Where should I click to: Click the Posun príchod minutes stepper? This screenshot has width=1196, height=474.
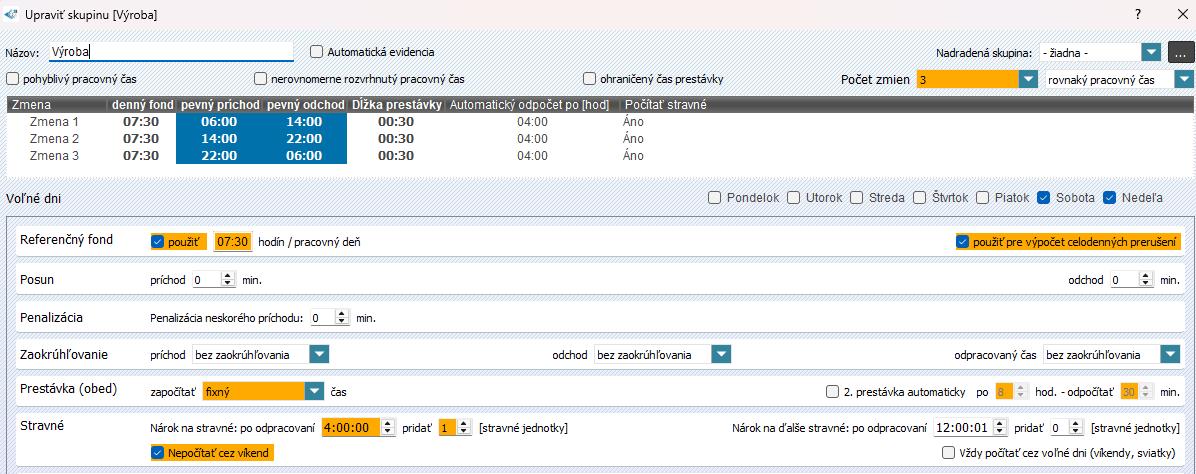(229, 281)
